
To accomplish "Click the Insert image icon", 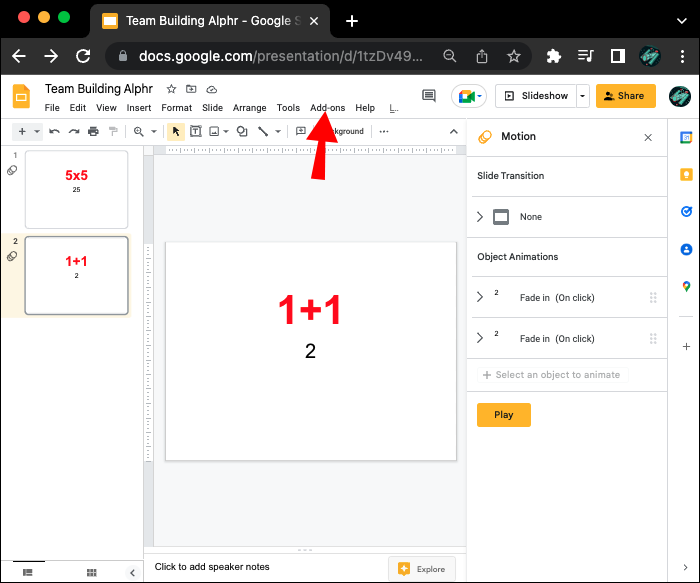I will [x=214, y=131].
